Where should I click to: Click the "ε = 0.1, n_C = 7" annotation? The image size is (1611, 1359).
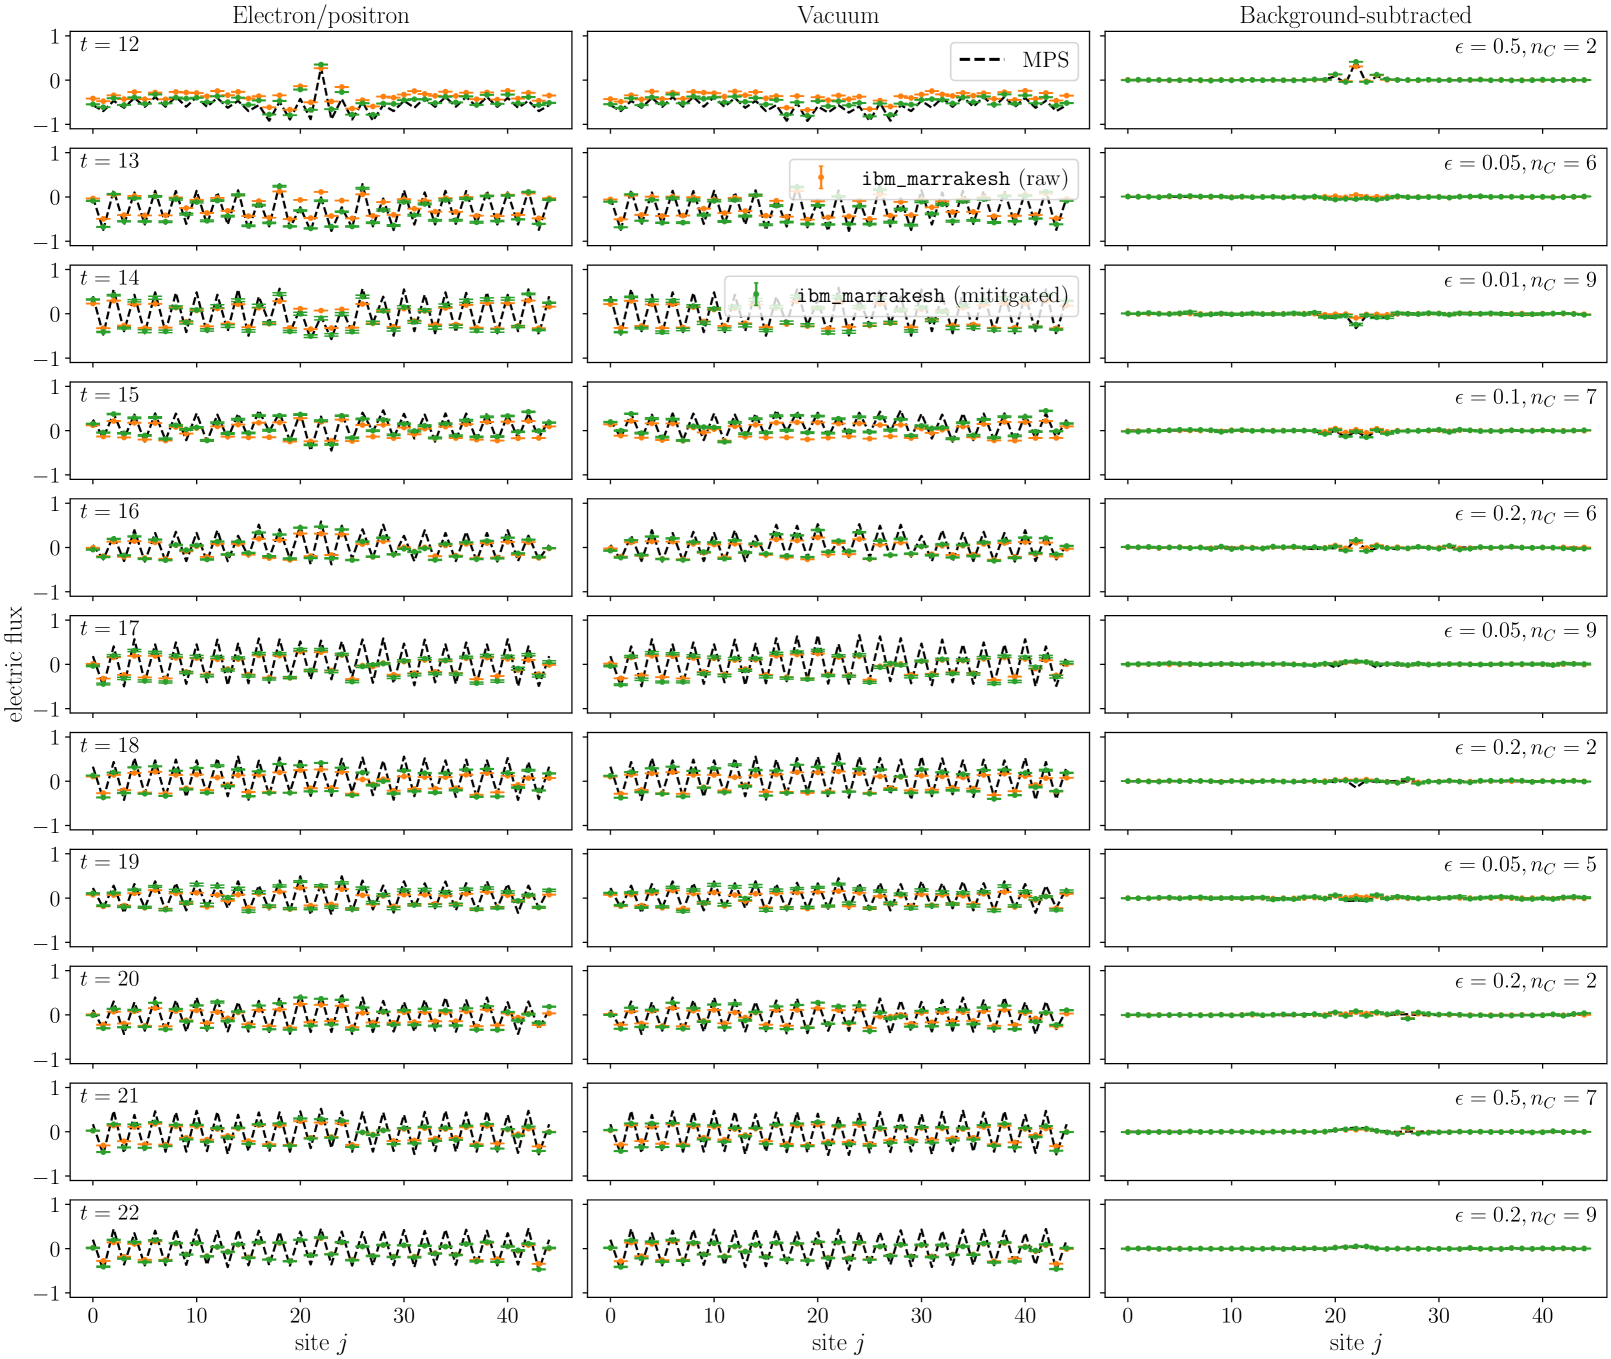tap(1525, 397)
